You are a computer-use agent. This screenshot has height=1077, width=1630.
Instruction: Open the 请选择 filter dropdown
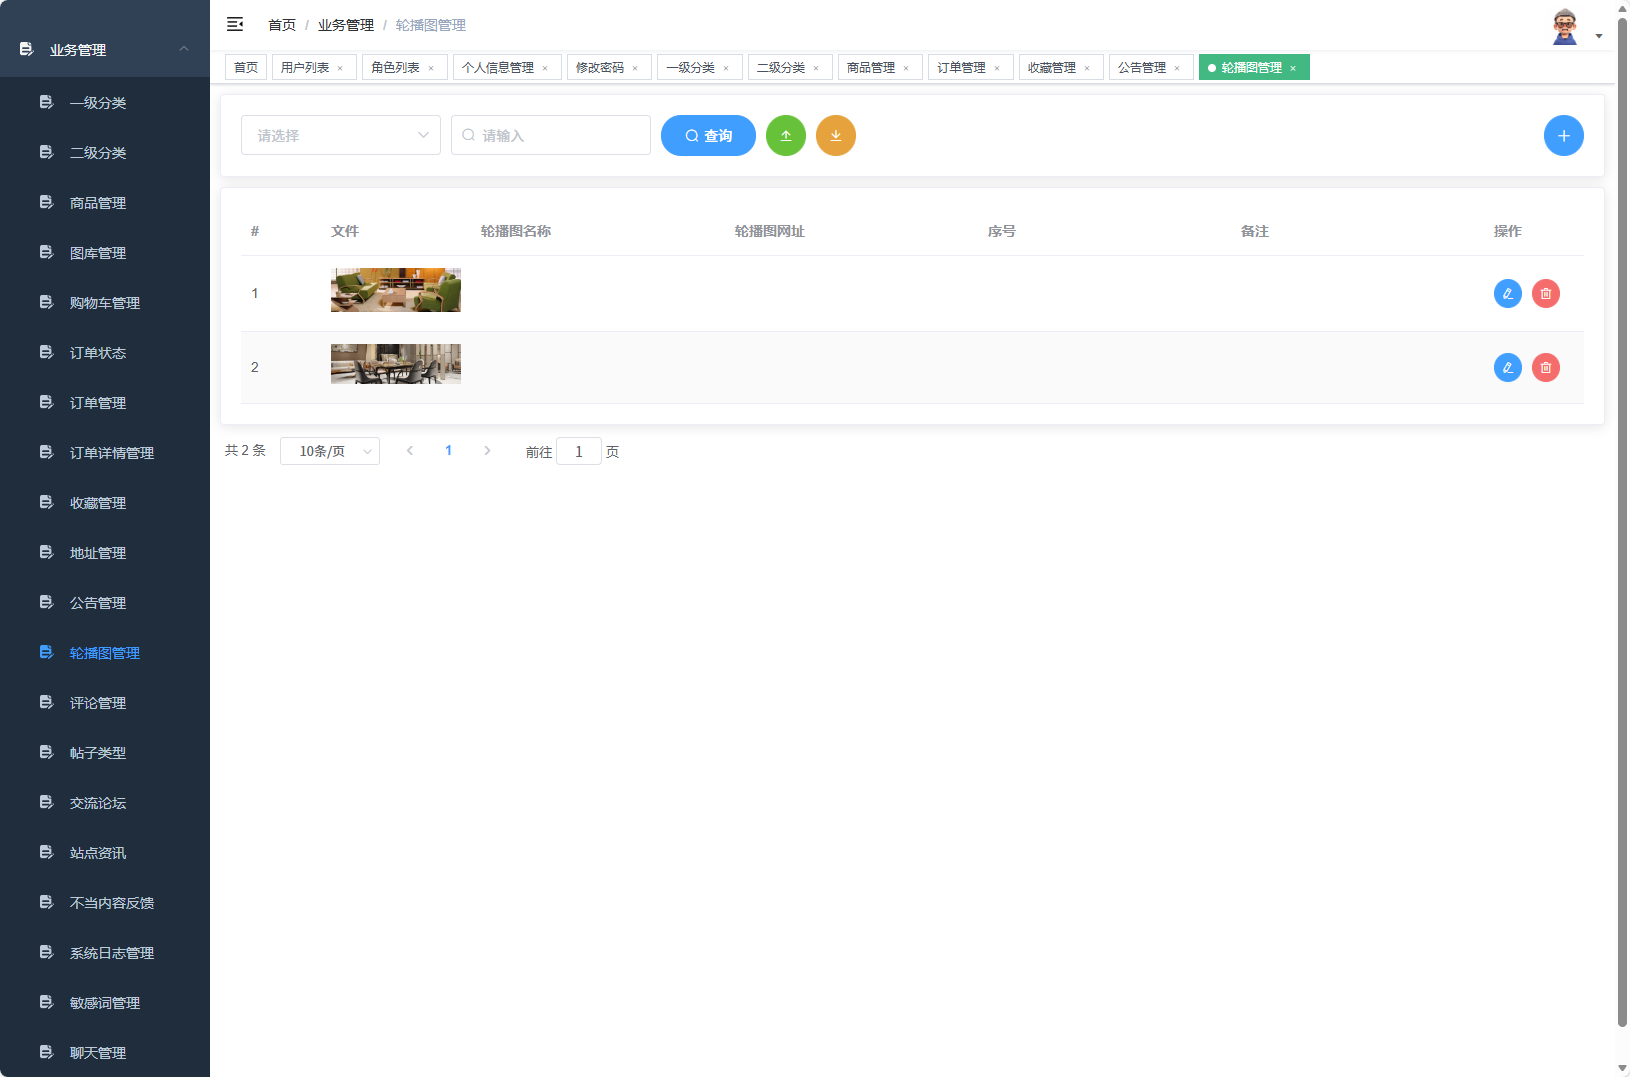[x=340, y=135]
